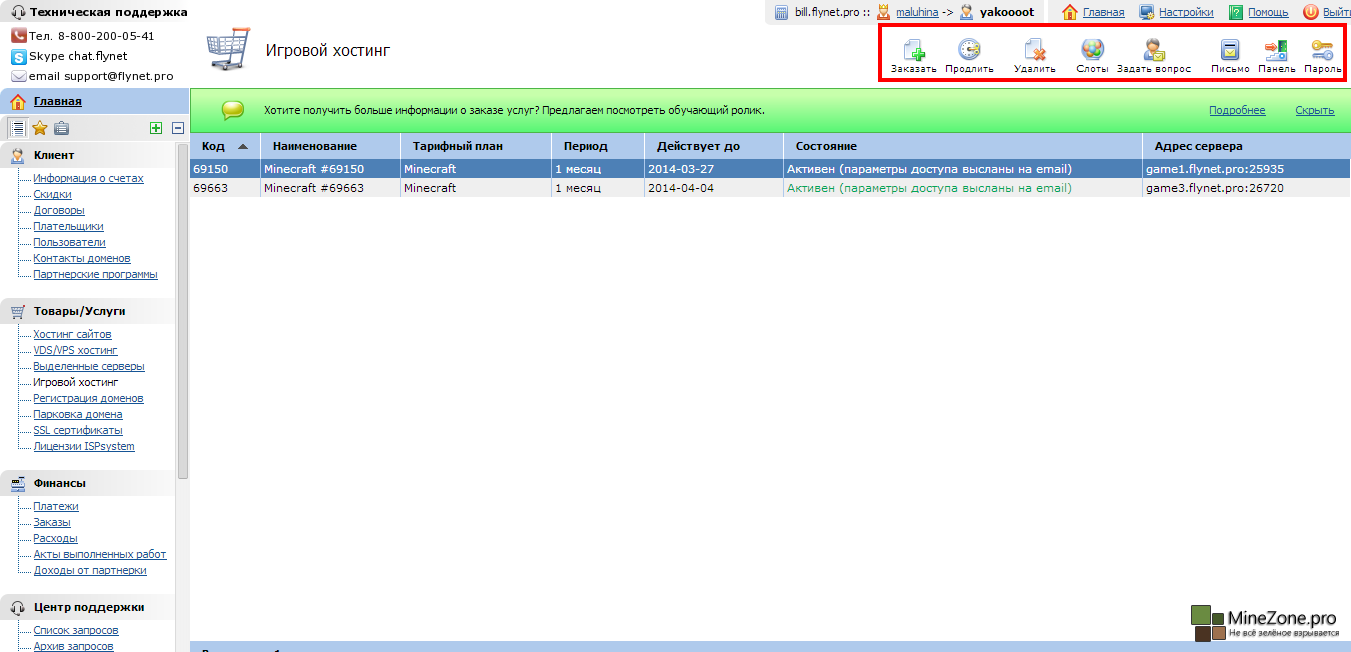
Task: Collapse all menu sections with minus icon
Action: click(x=178, y=128)
